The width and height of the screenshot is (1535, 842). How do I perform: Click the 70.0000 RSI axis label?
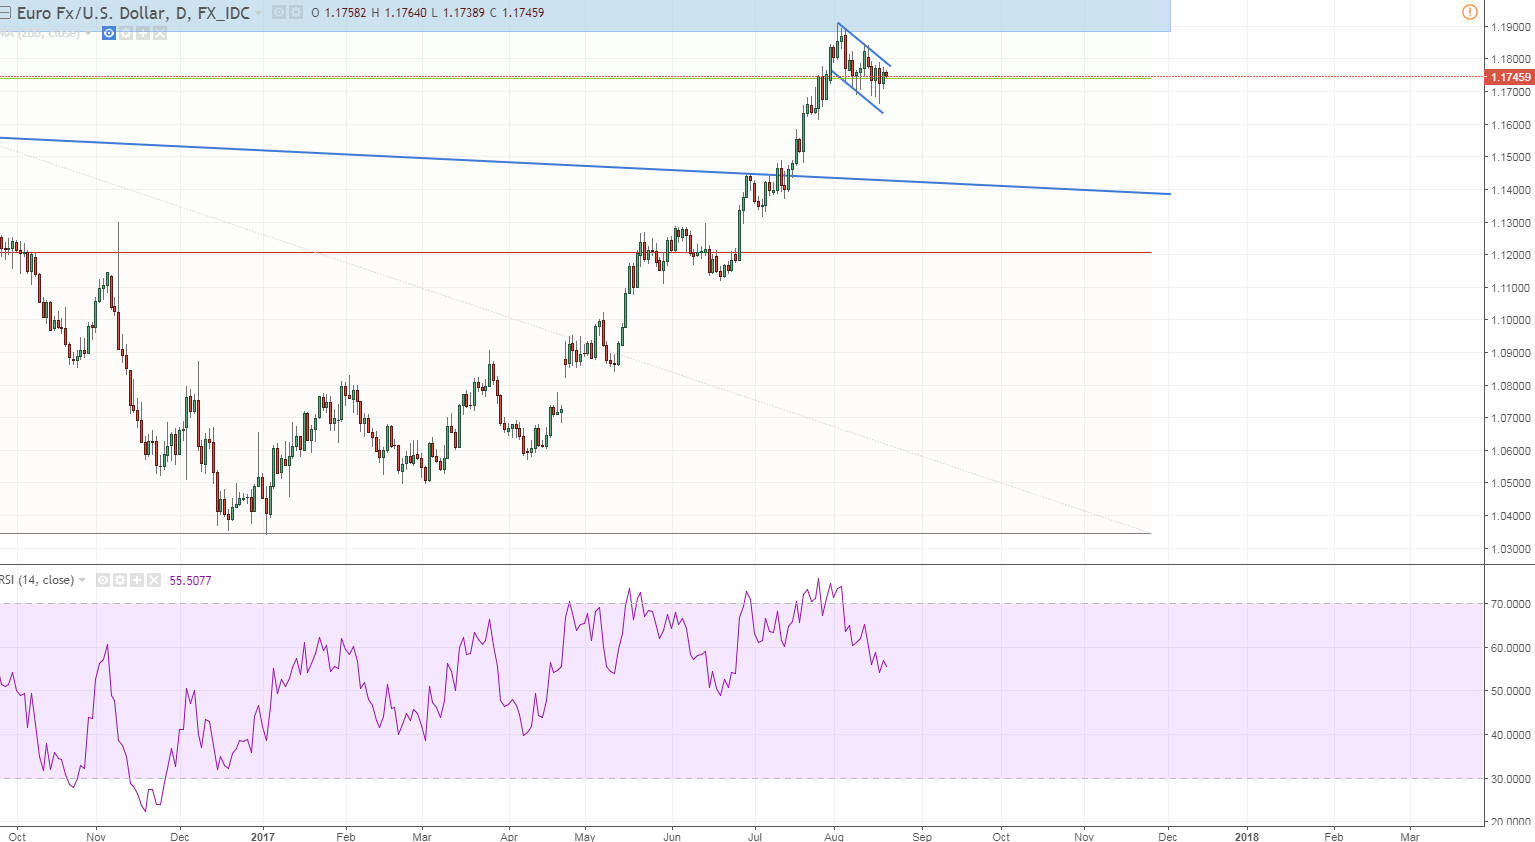pos(1510,604)
